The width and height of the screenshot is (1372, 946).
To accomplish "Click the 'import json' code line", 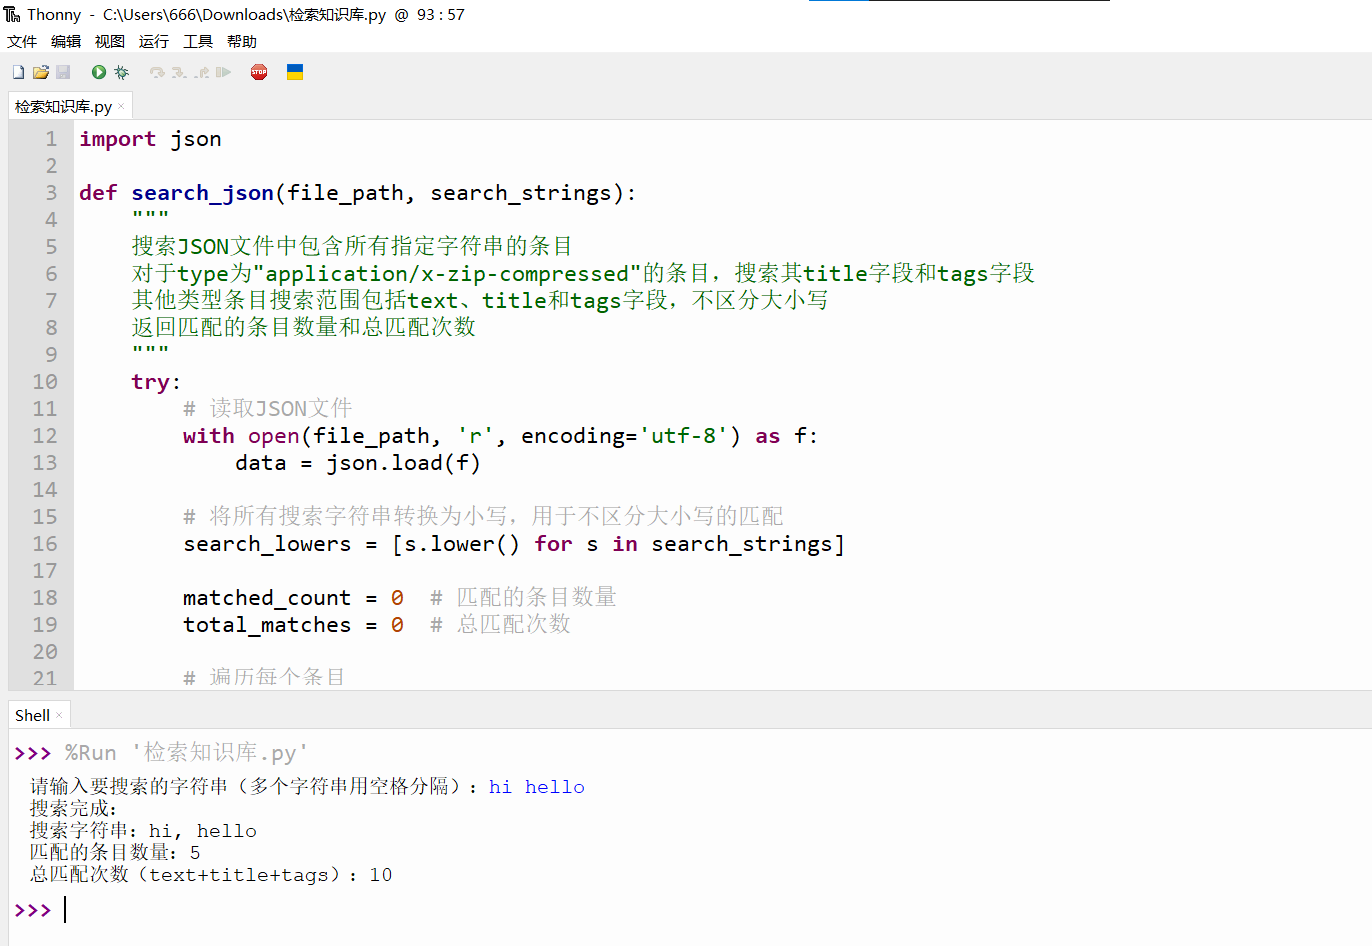I will (x=150, y=139).
